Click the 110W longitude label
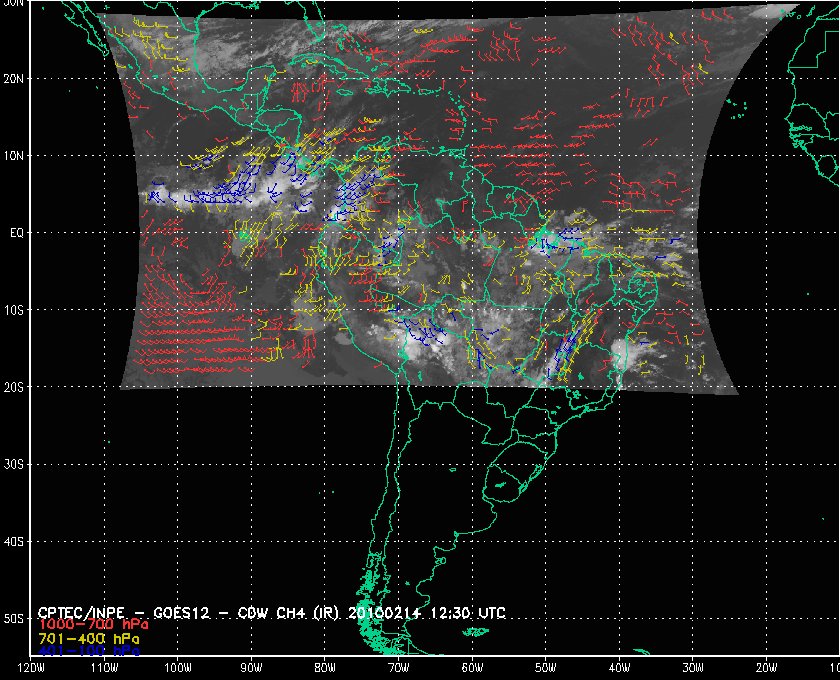 (104, 667)
